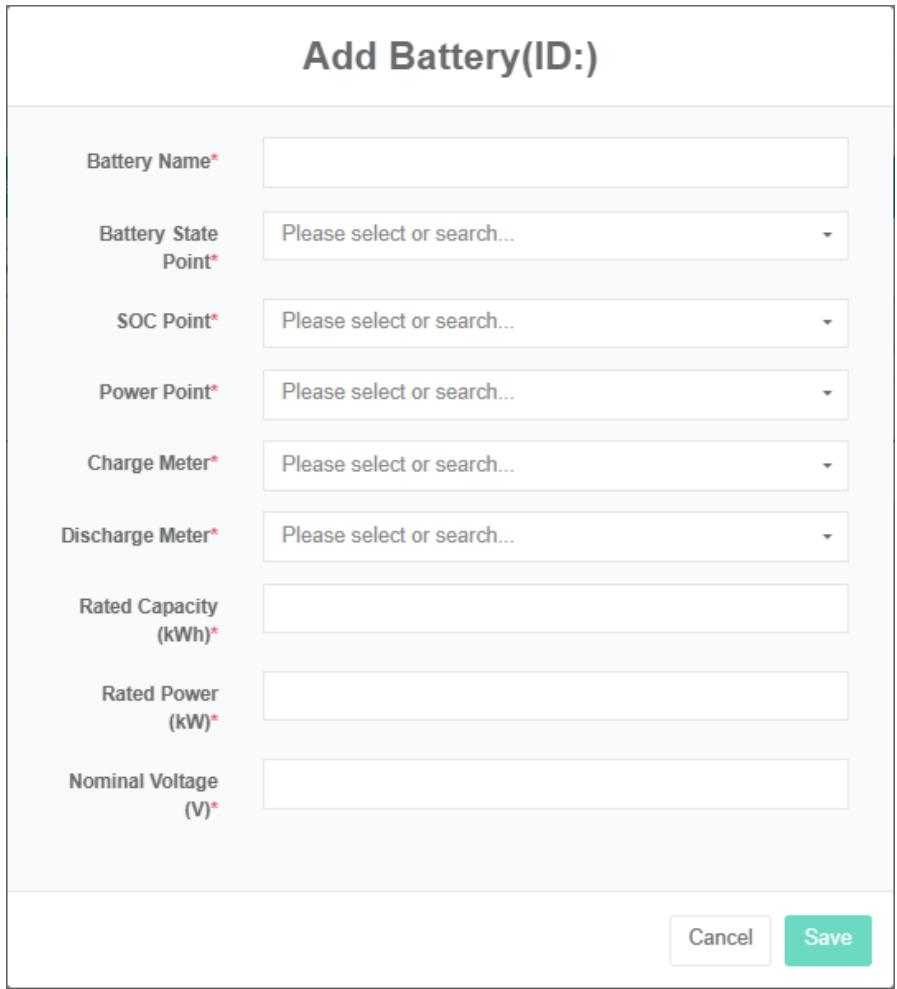Click the Battery Name input field
The image size is (897, 989).
pos(555,163)
